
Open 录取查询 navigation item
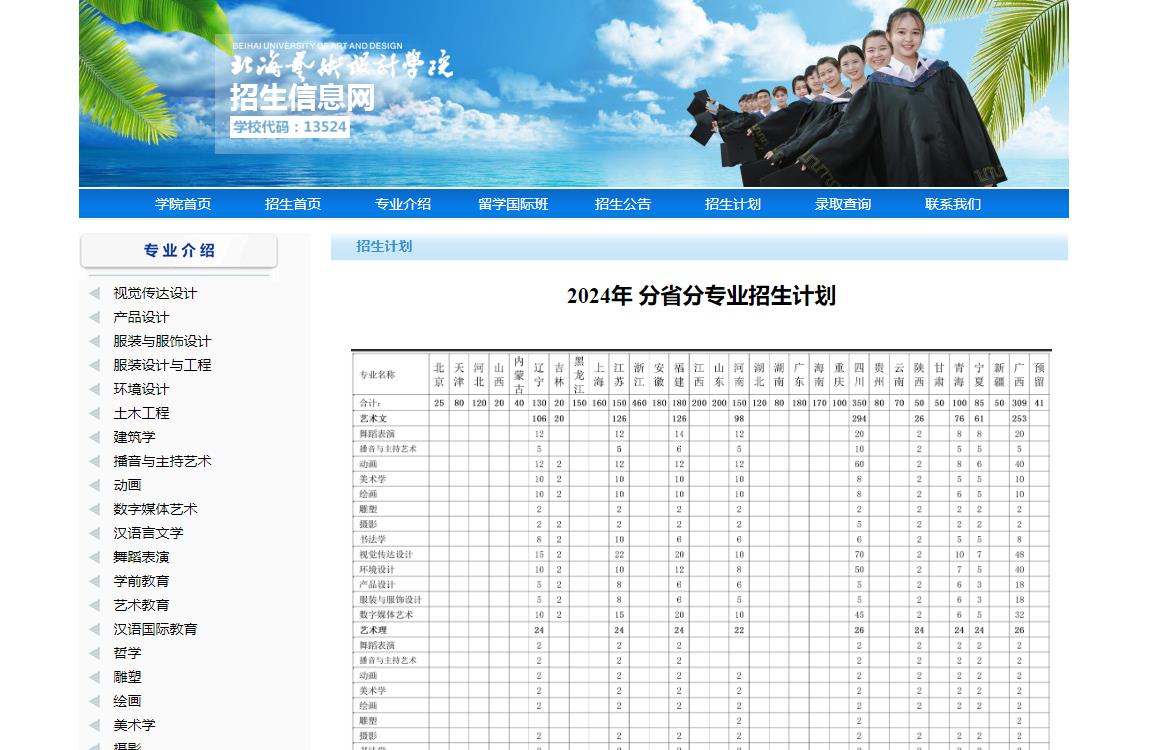click(x=843, y=205)
